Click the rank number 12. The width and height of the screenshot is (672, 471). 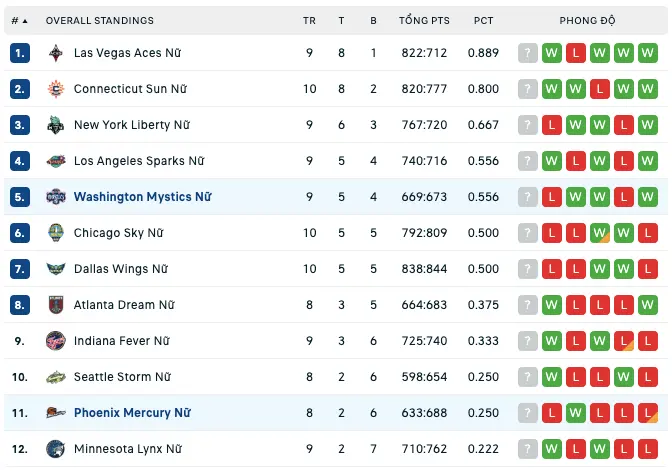coord(20,449)
